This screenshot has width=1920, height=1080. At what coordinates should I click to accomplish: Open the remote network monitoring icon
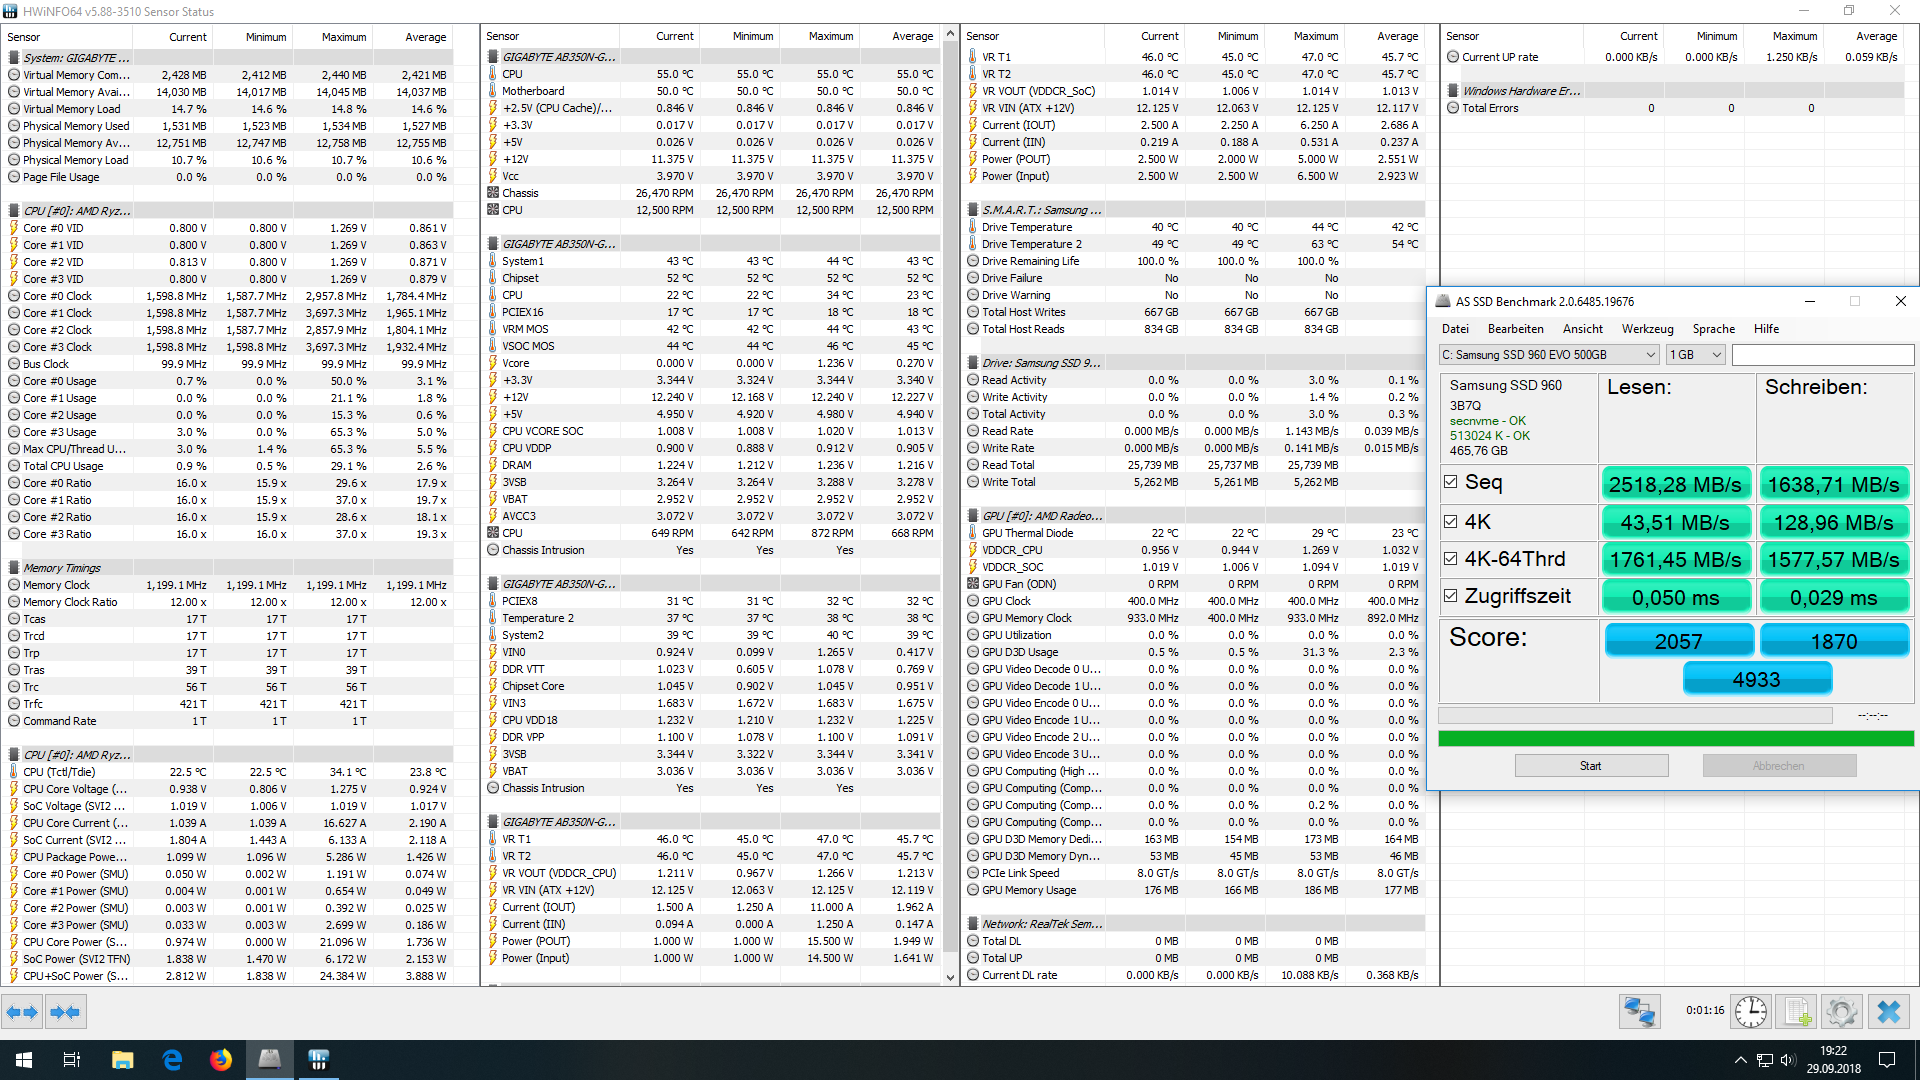tap(1639, 1012)
